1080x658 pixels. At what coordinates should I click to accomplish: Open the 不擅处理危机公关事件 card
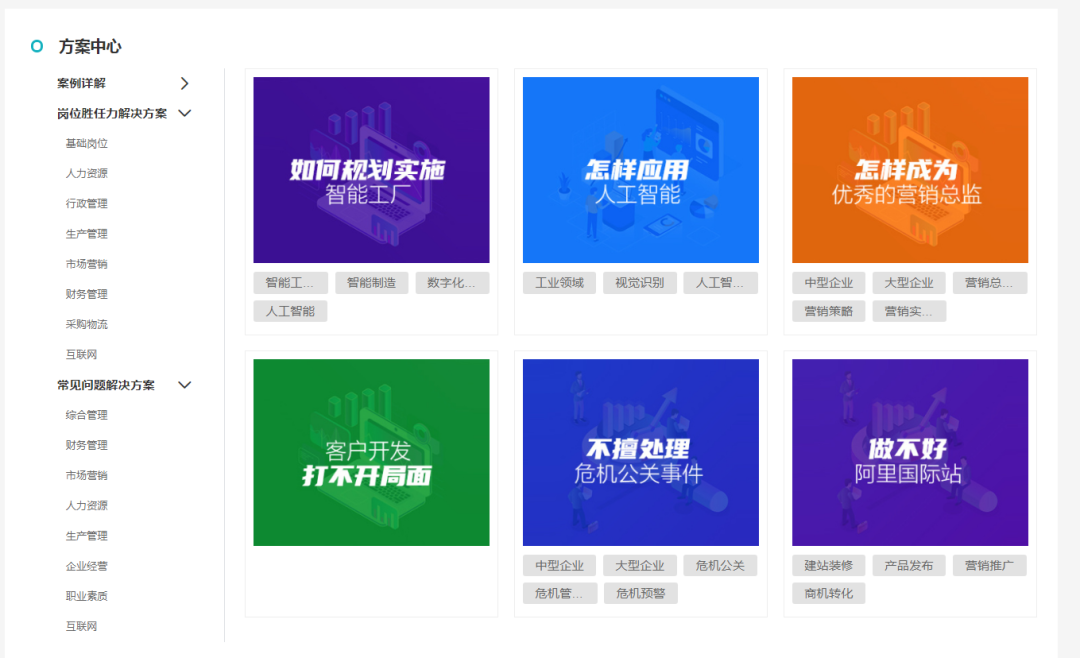[x=640, y=452]
